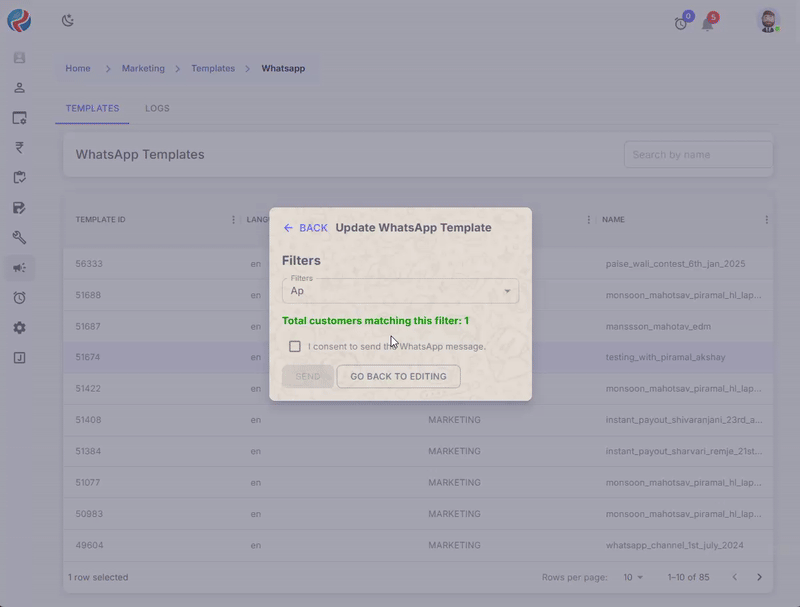Switch to the Logs tab
Screen dimensions: 800x607
click(x=157, y=108)
